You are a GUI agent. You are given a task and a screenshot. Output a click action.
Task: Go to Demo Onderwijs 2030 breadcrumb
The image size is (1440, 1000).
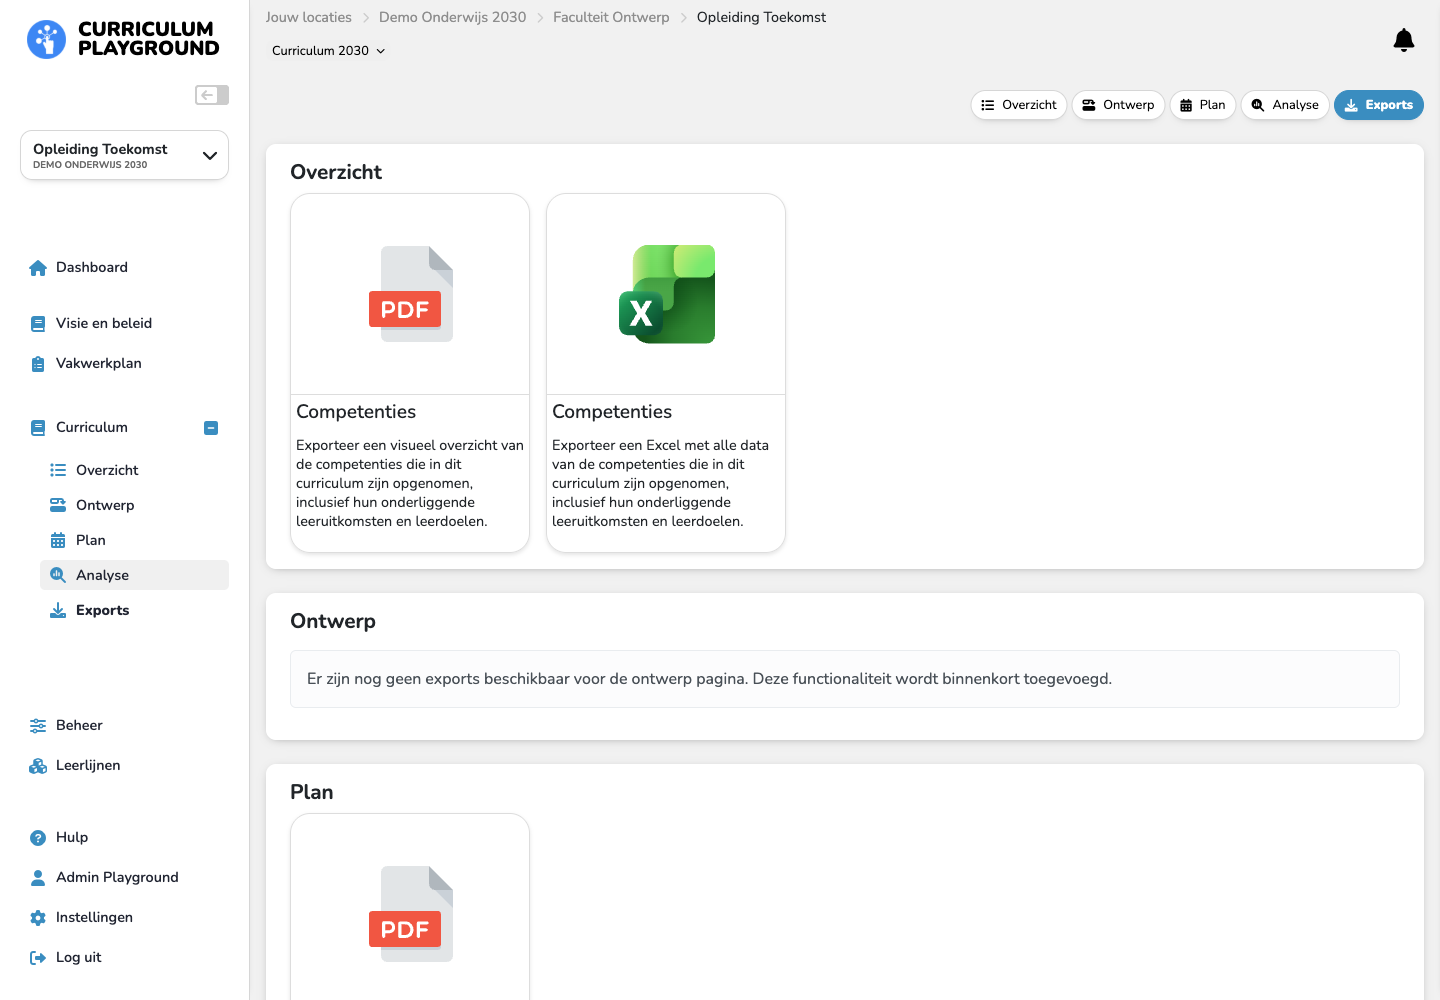[452, 18]
